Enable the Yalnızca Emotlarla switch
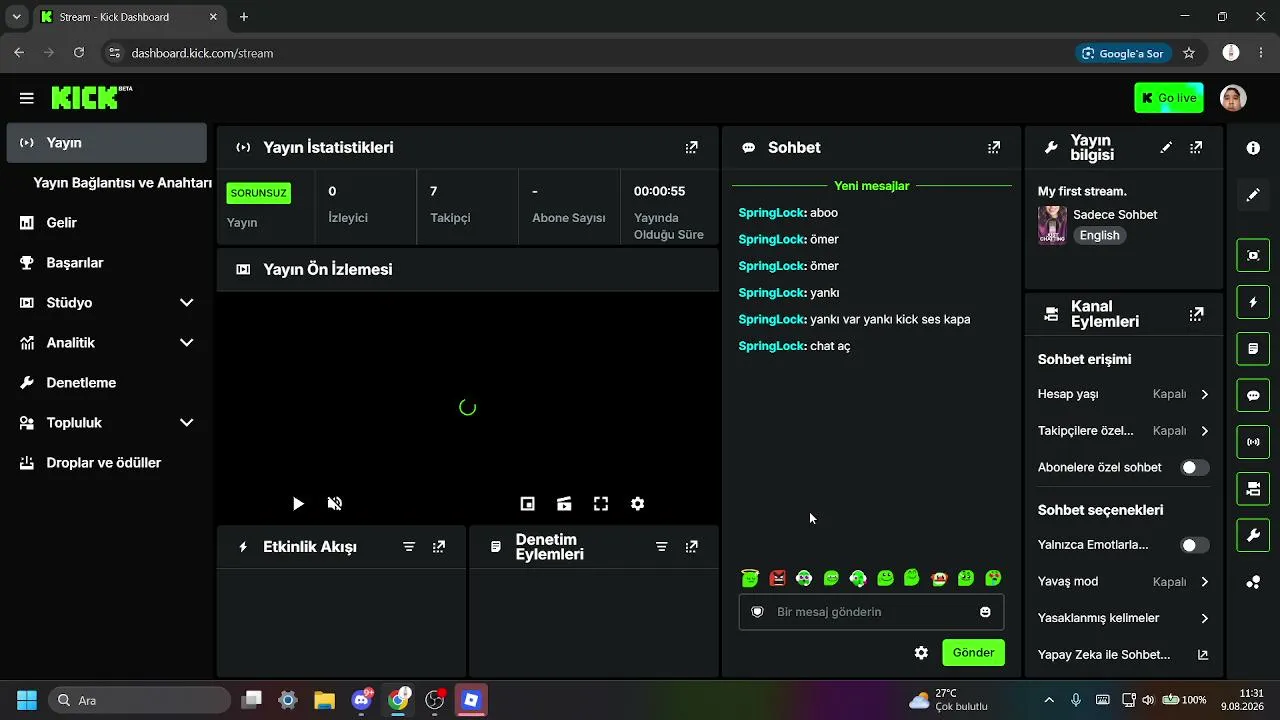 [x=1195, y=545]
